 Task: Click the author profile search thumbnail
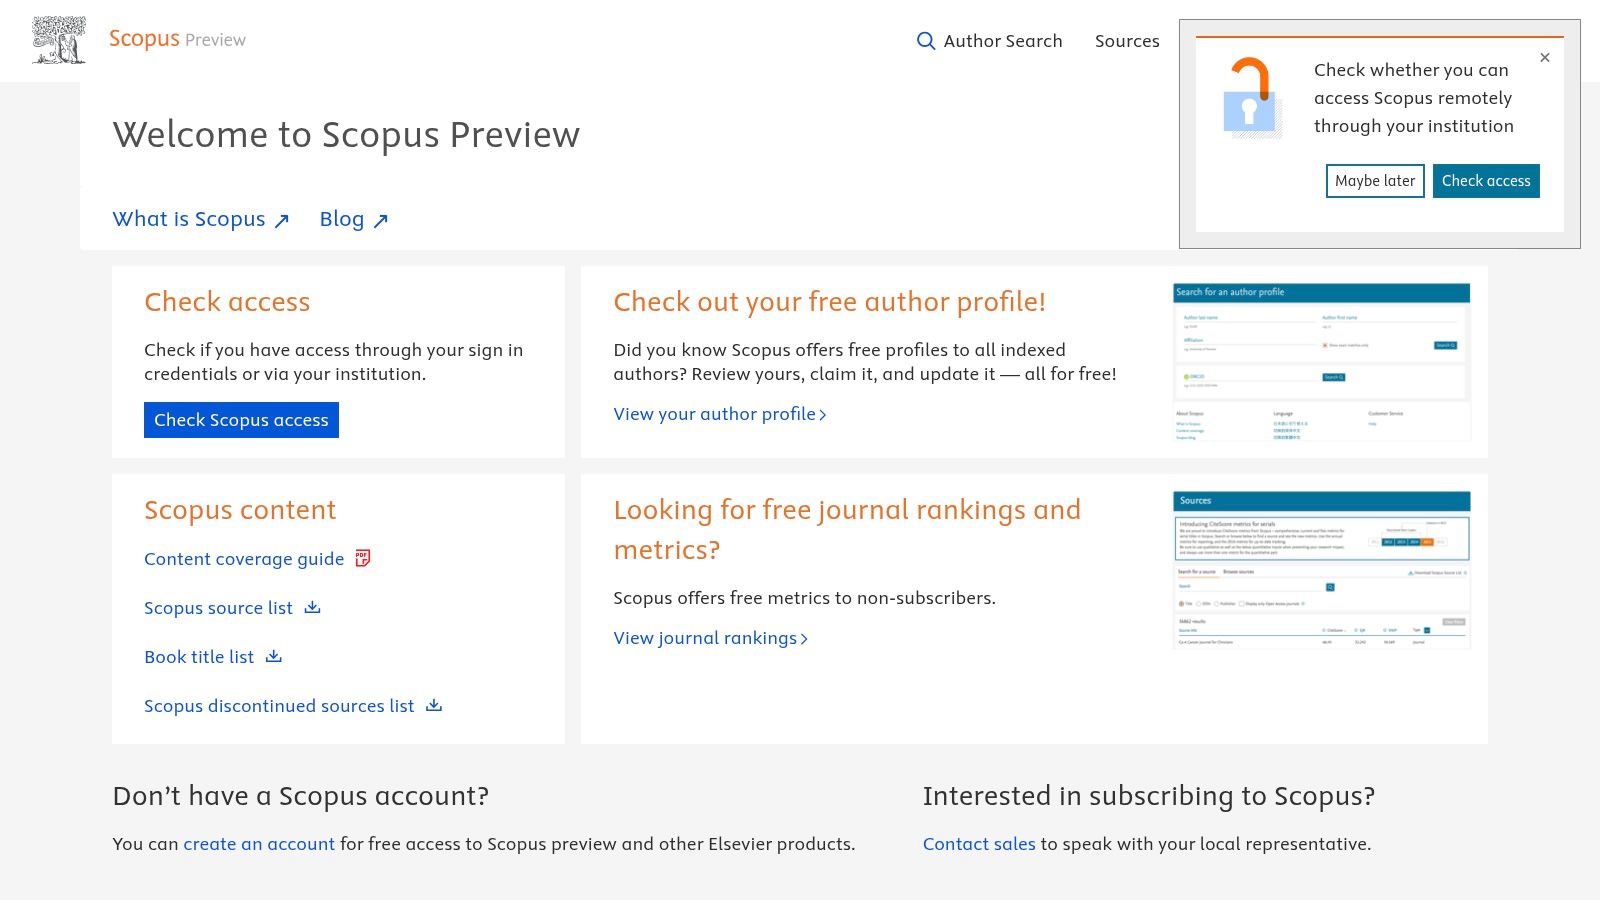click(x=1321, y=363)
